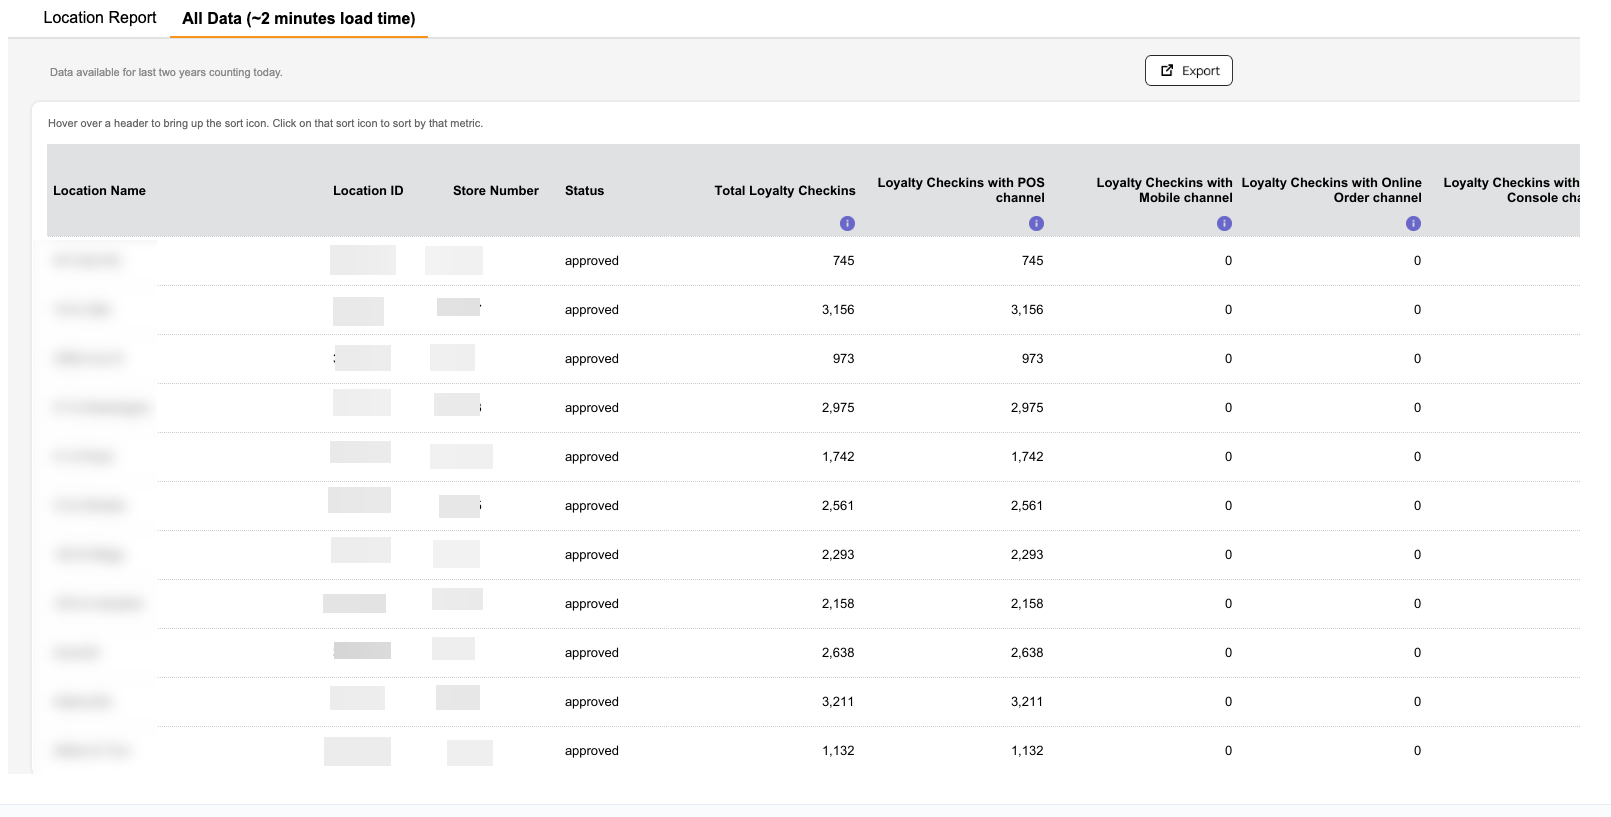Switch to the Location Report tab
The width and height of the screenshot is (1611, 817).
[x=100, y=18]
